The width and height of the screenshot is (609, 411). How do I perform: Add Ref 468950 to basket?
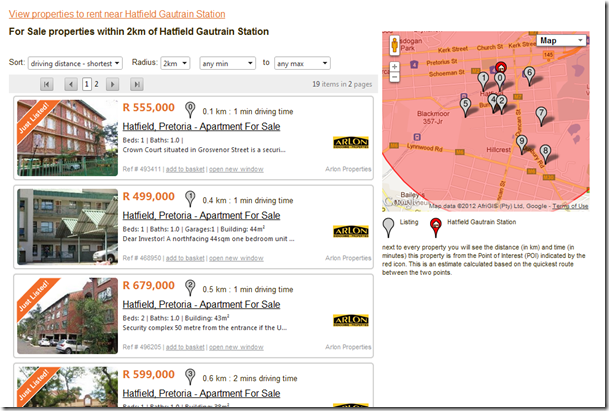(185, 258)
